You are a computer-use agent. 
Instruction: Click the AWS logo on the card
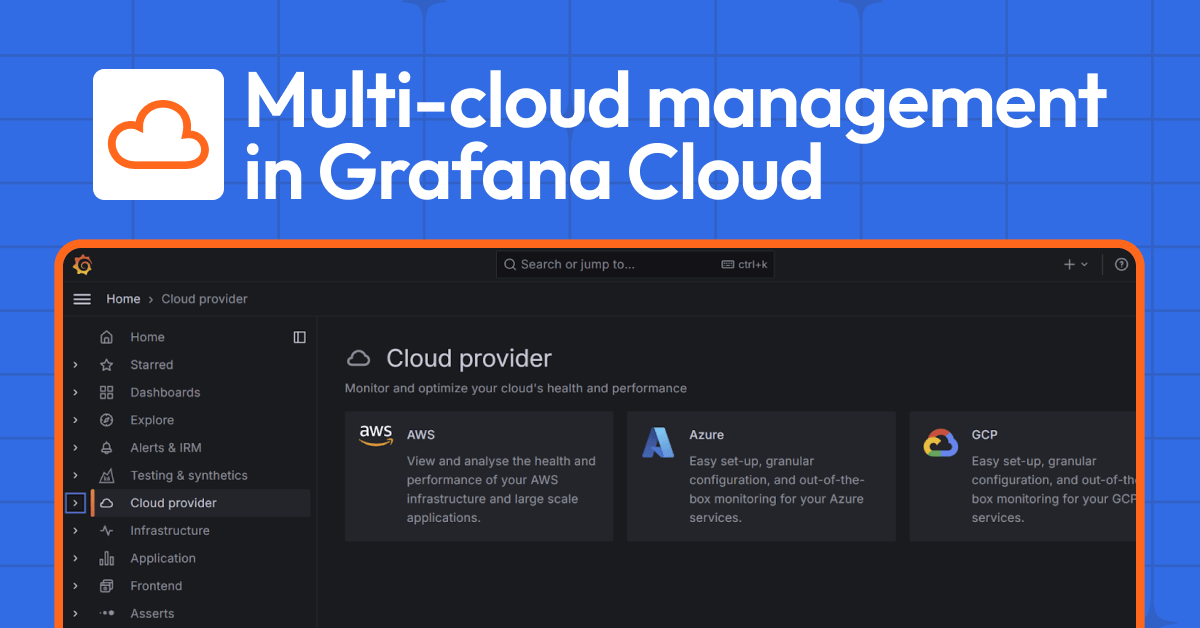(375, 434)
